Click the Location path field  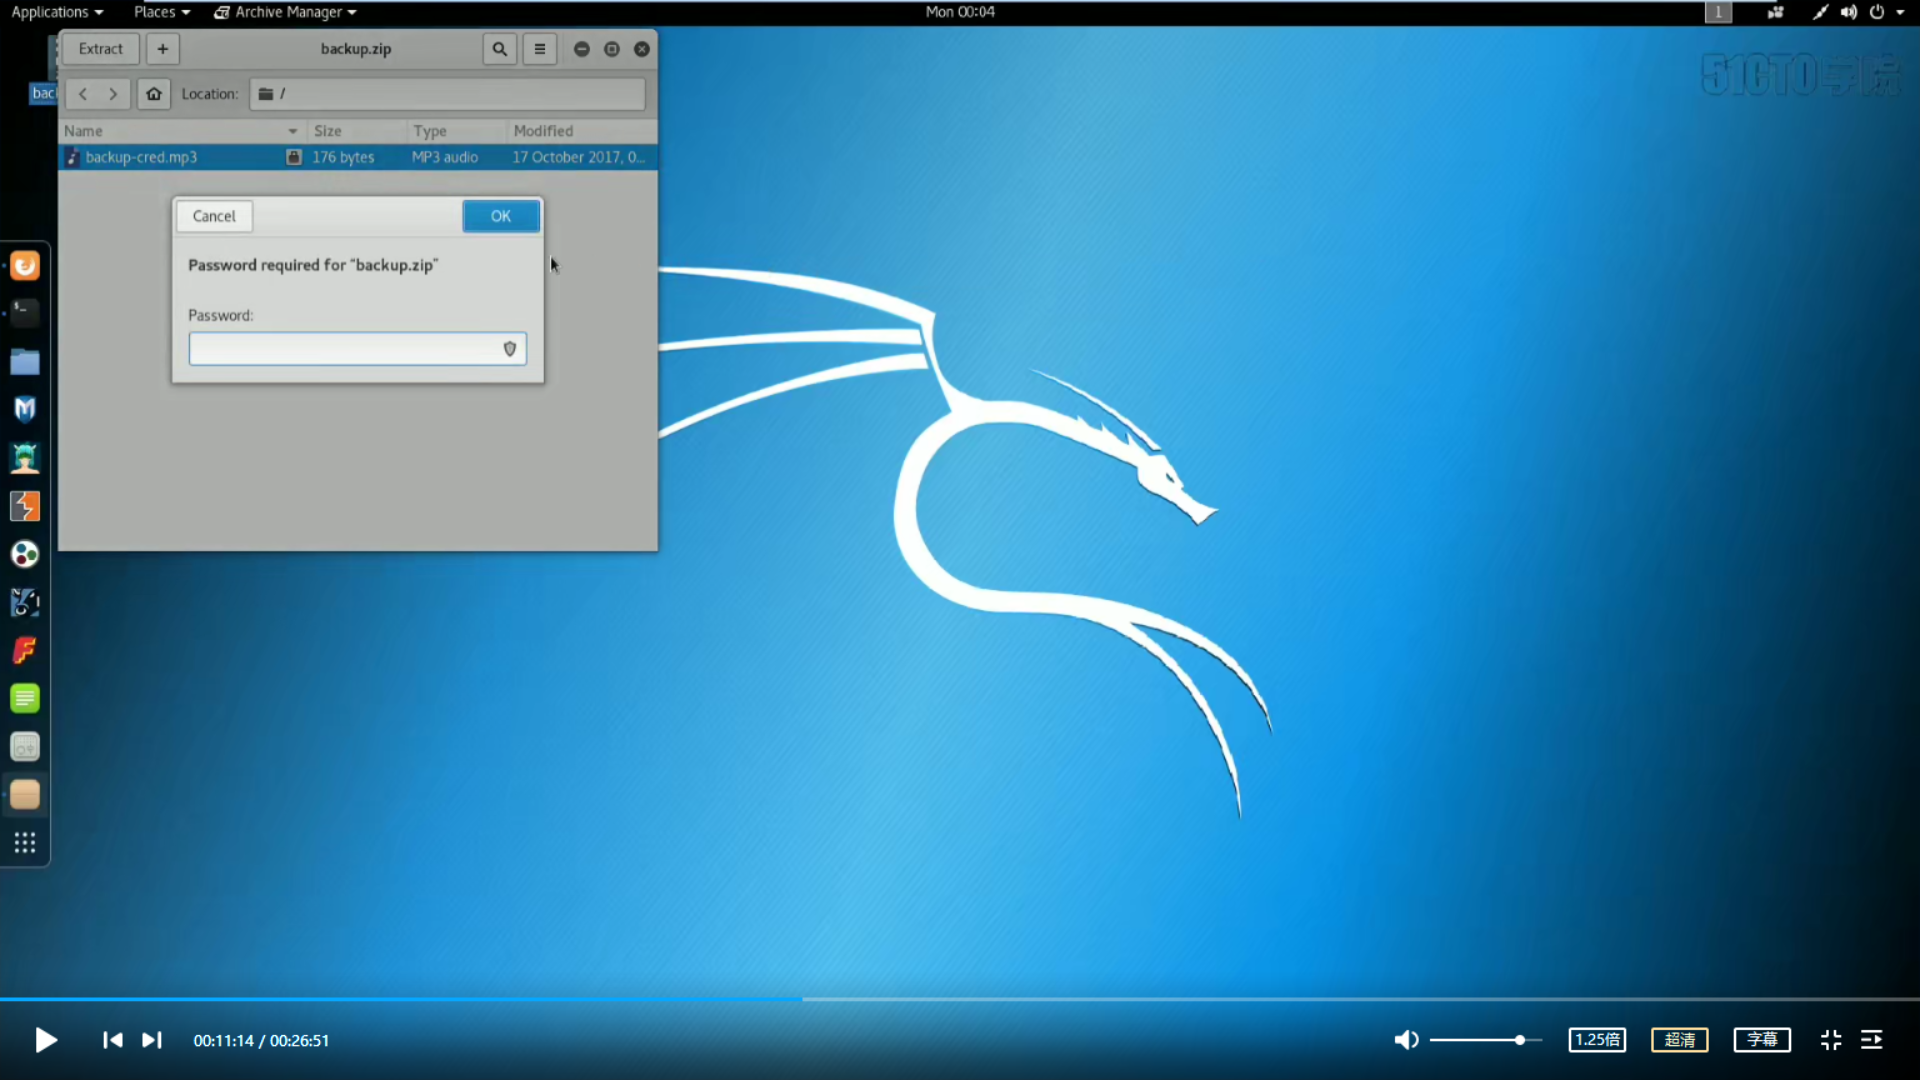(447, 94)
